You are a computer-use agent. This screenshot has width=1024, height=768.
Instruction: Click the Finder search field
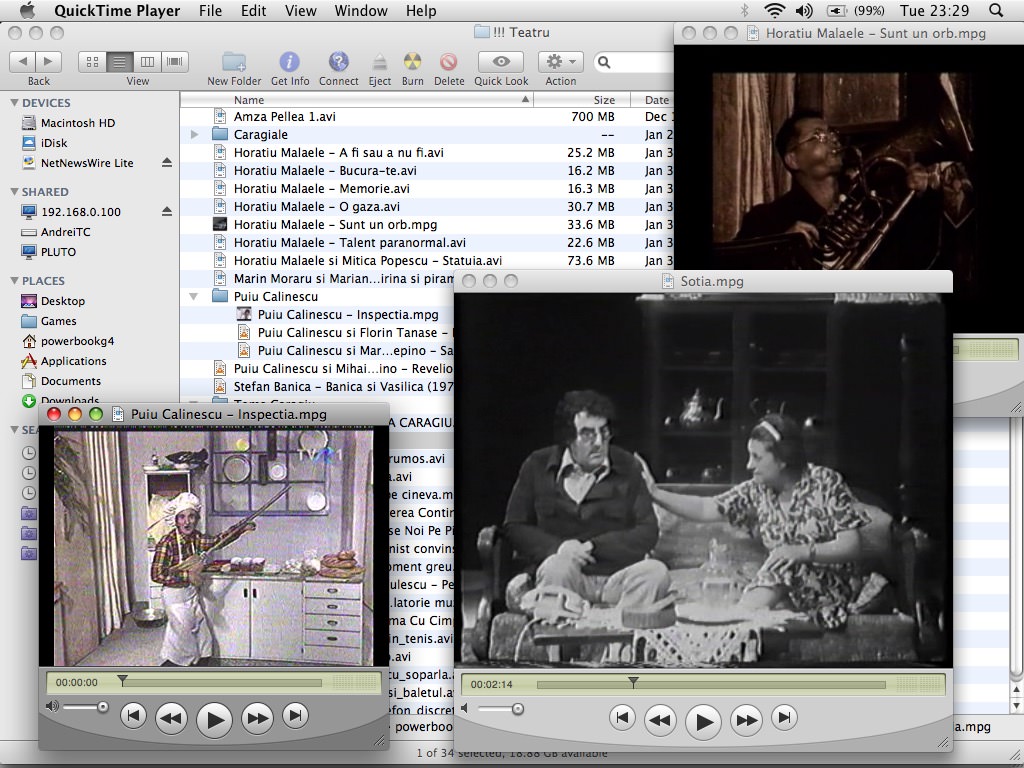point(633,62)
